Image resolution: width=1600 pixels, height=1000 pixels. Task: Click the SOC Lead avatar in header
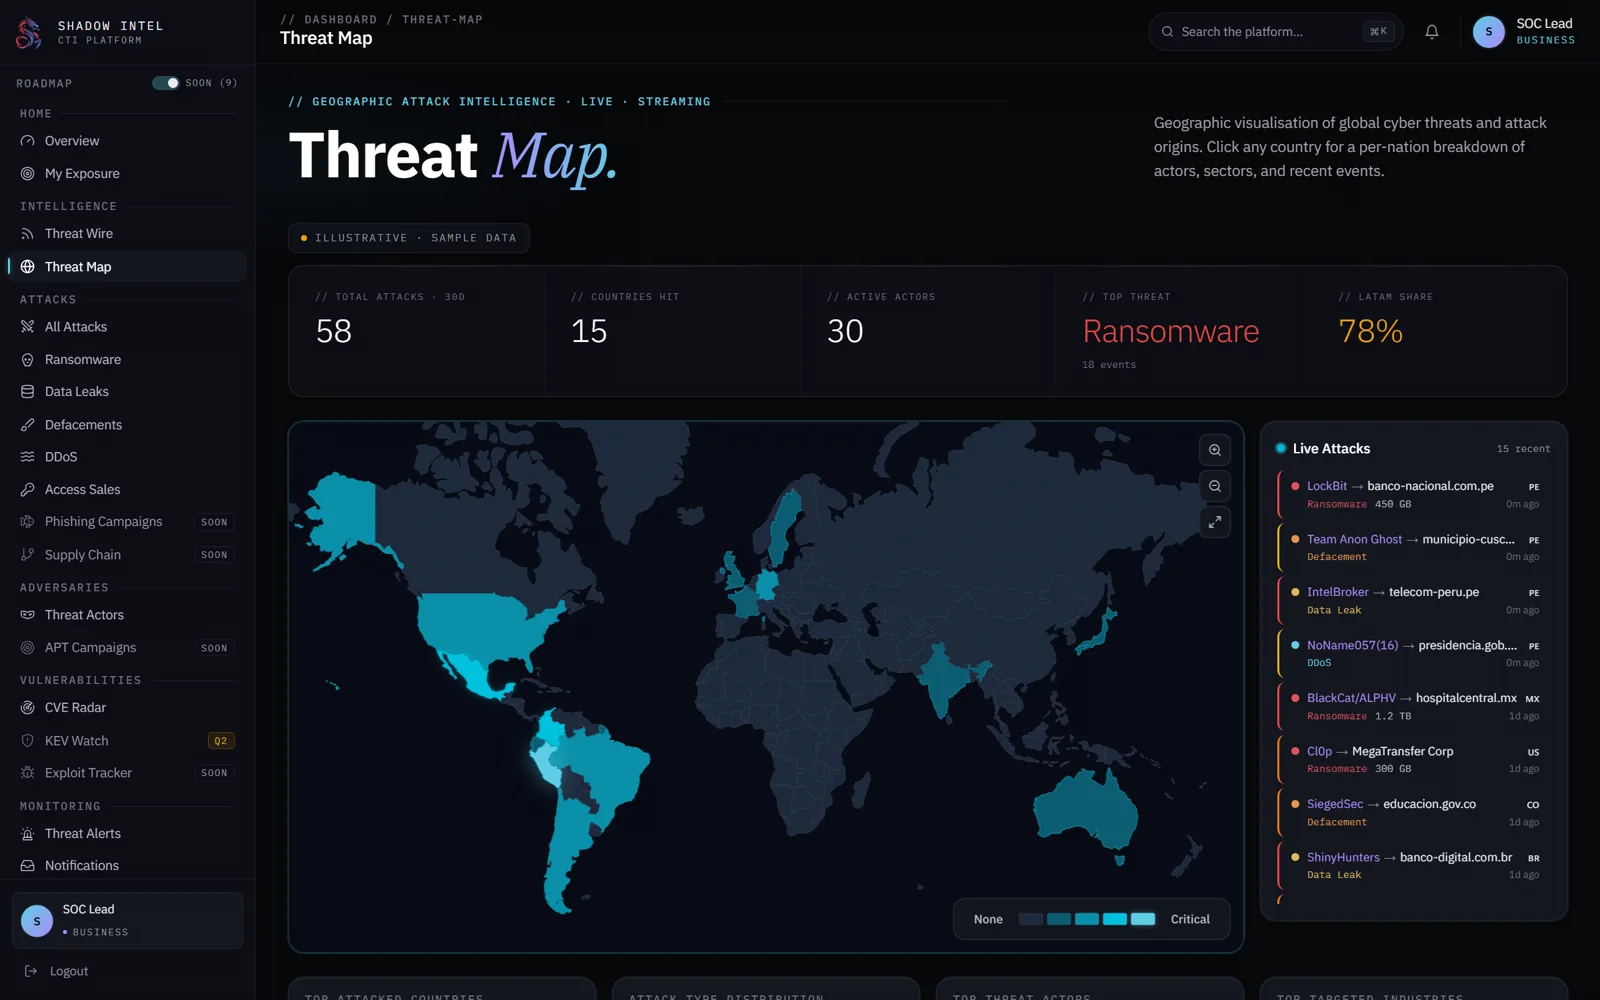click(x=1488, y=32)
